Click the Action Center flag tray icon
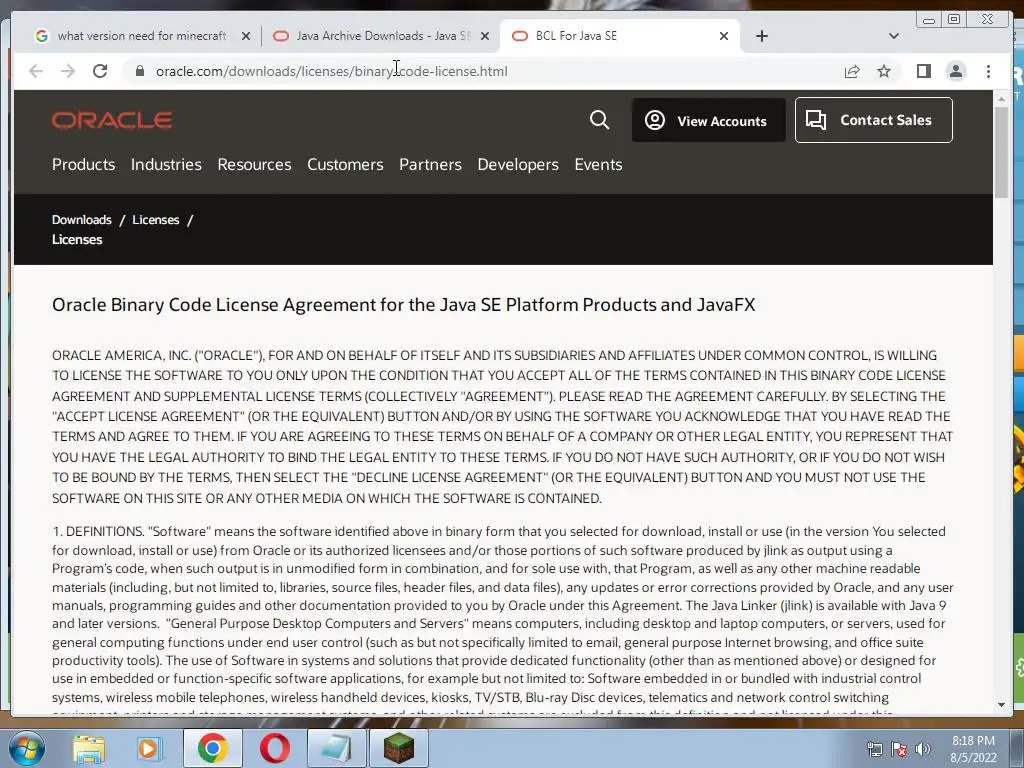 tap(899, 749)
